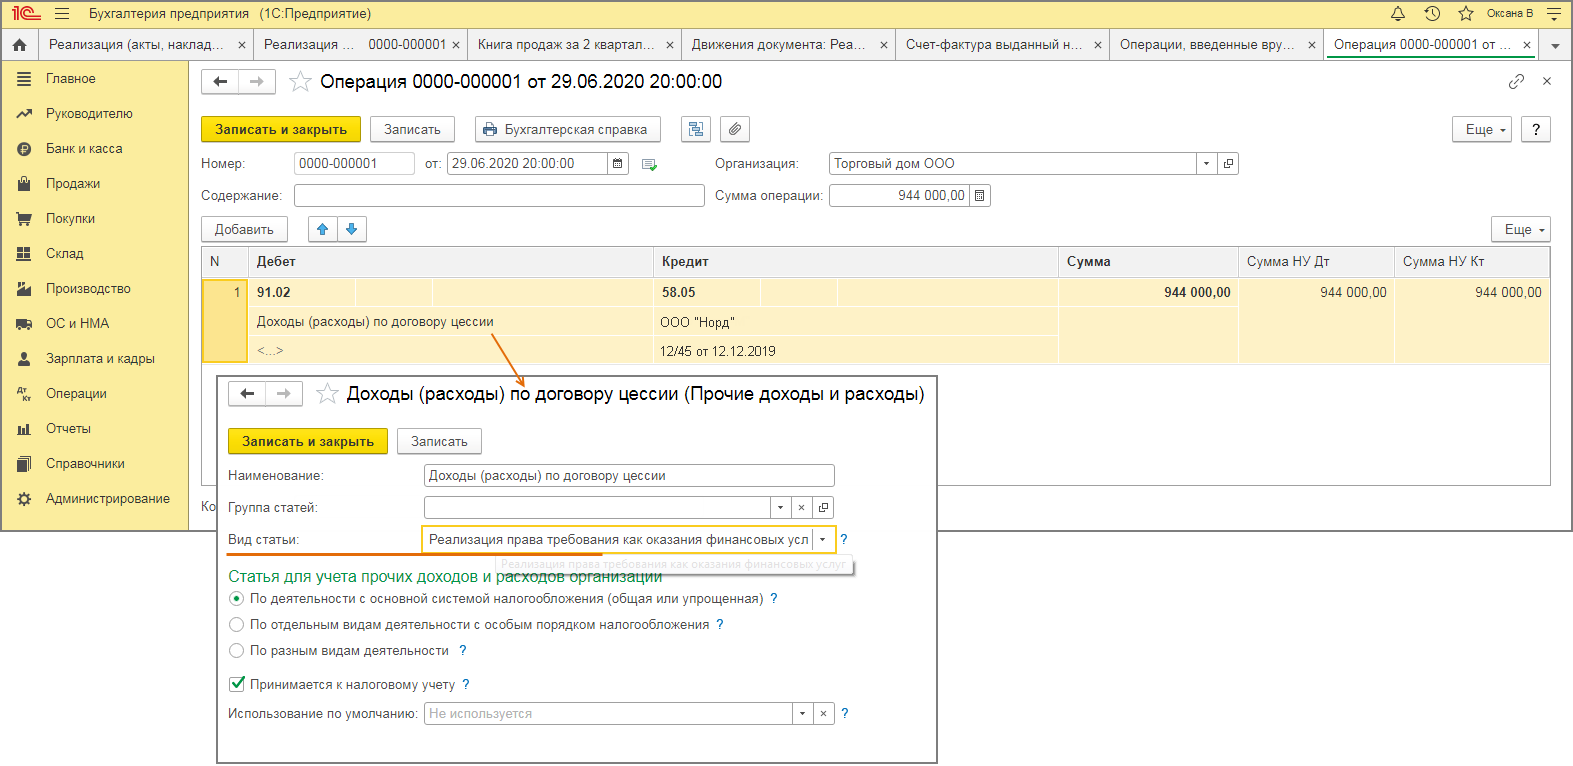Click Записать in Доходы (расходы) dialog
This screenshot has height=766, width=1573.
coord(439,441)
